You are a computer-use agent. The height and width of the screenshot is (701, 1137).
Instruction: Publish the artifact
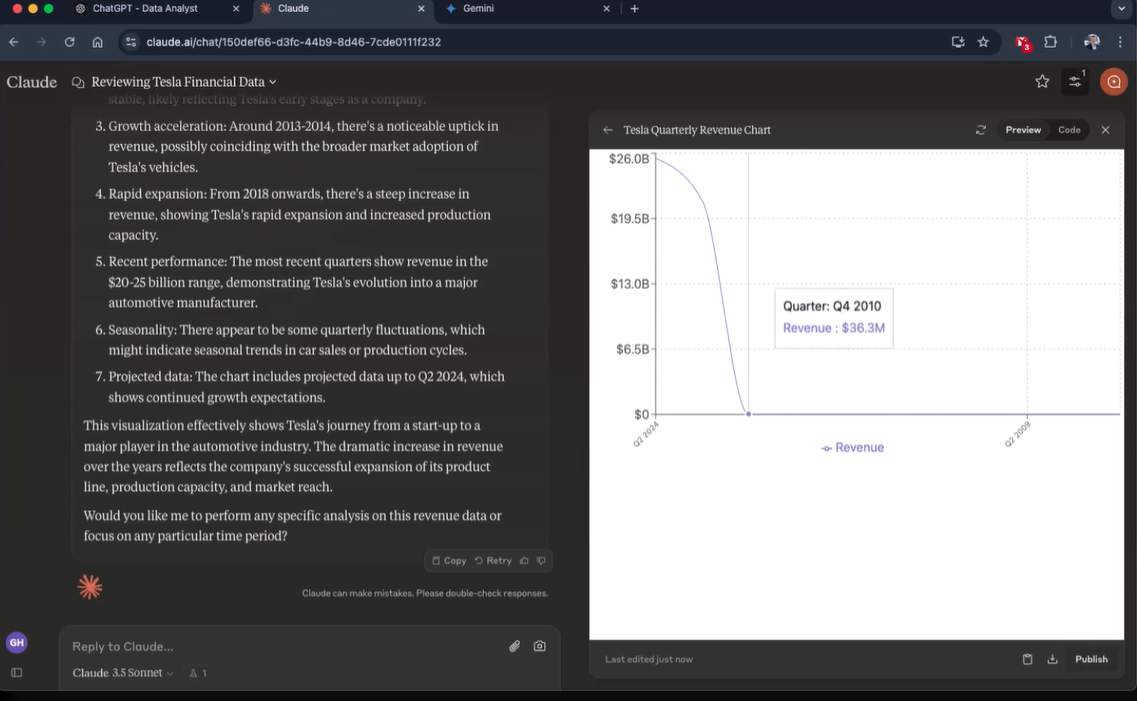point(1091,659)
